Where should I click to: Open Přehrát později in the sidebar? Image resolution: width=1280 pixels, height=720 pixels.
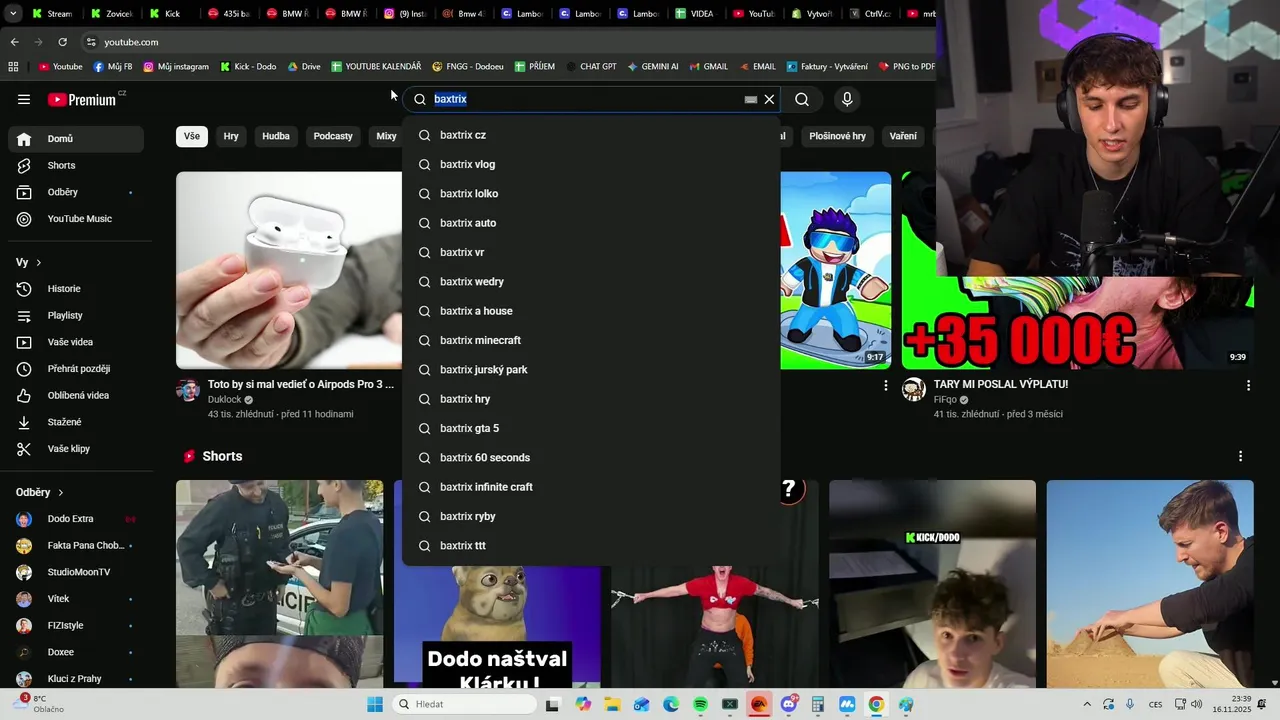(x=76, y=369)
